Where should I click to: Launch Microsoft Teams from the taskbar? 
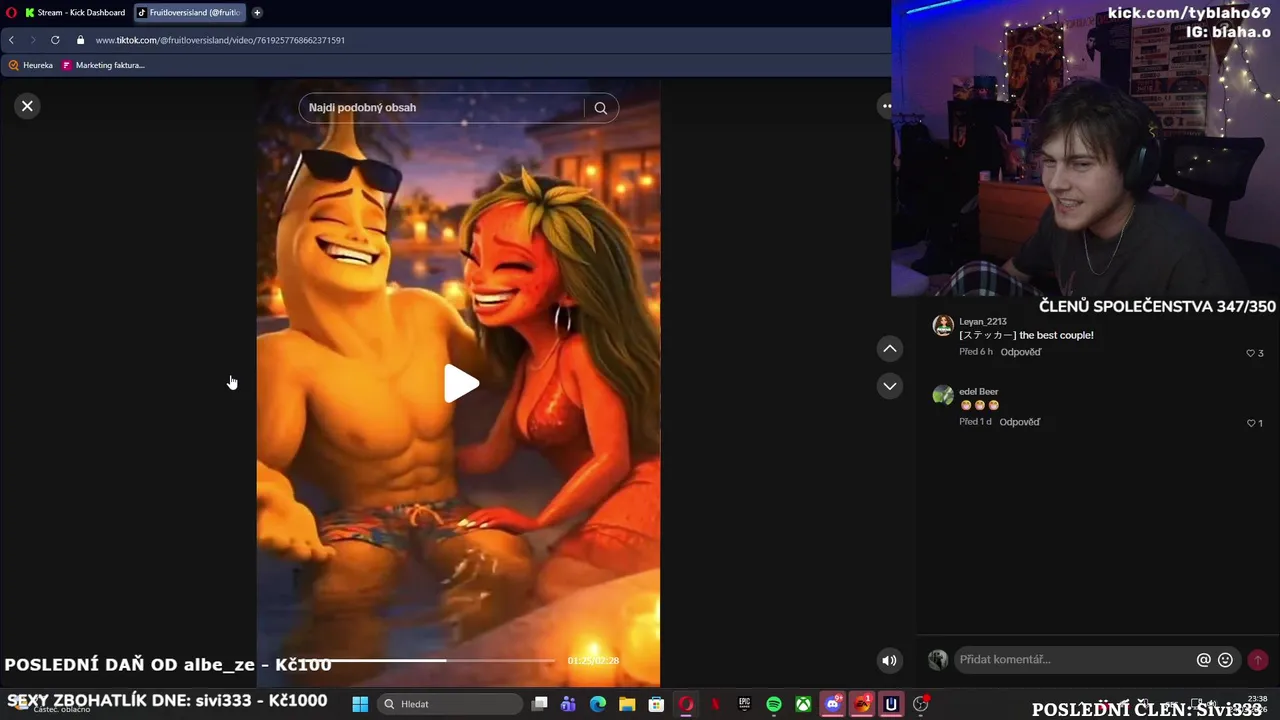pyautogui.click(x=568, y=704)
